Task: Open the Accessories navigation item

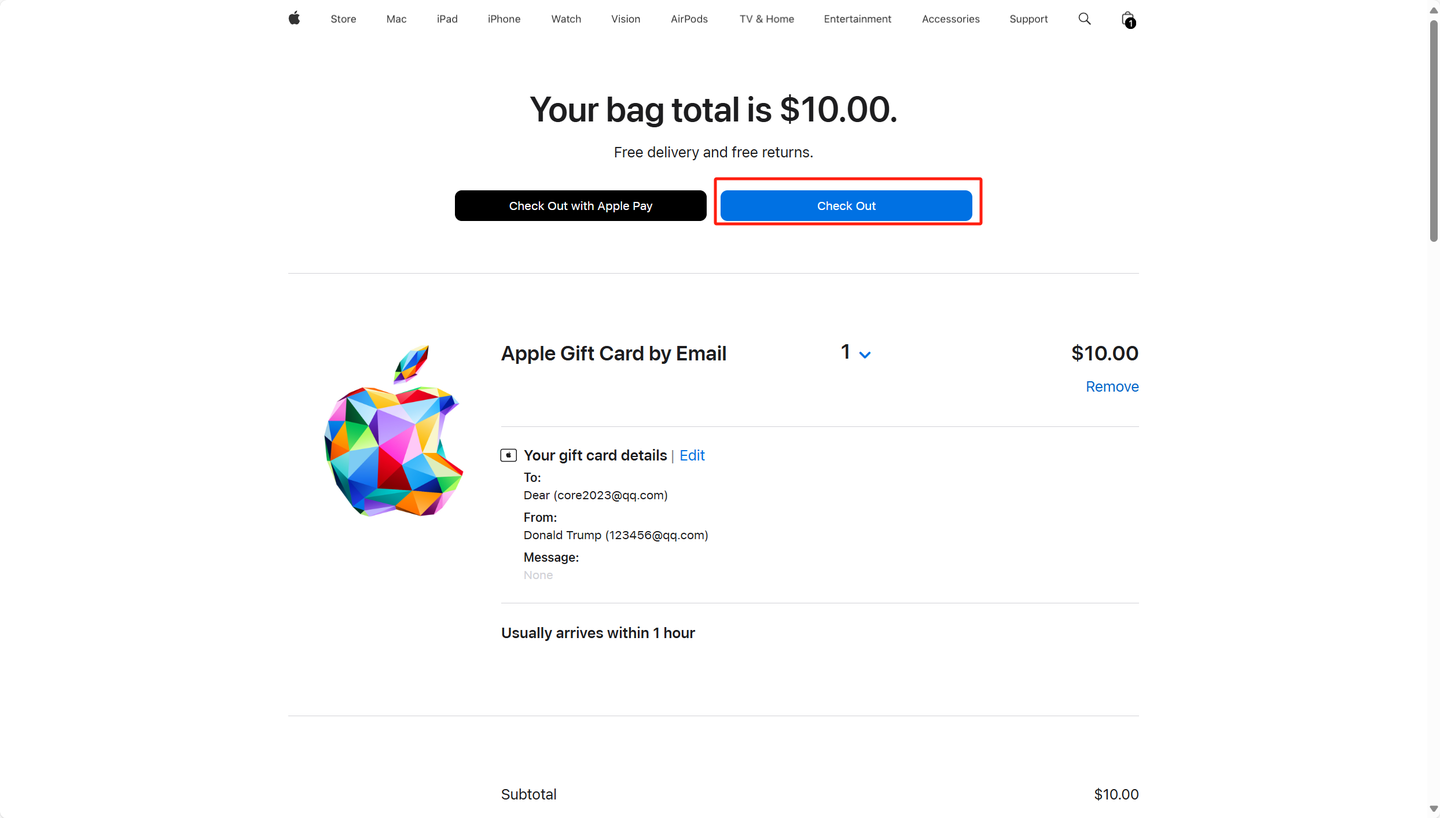Action: coord(951,19)
